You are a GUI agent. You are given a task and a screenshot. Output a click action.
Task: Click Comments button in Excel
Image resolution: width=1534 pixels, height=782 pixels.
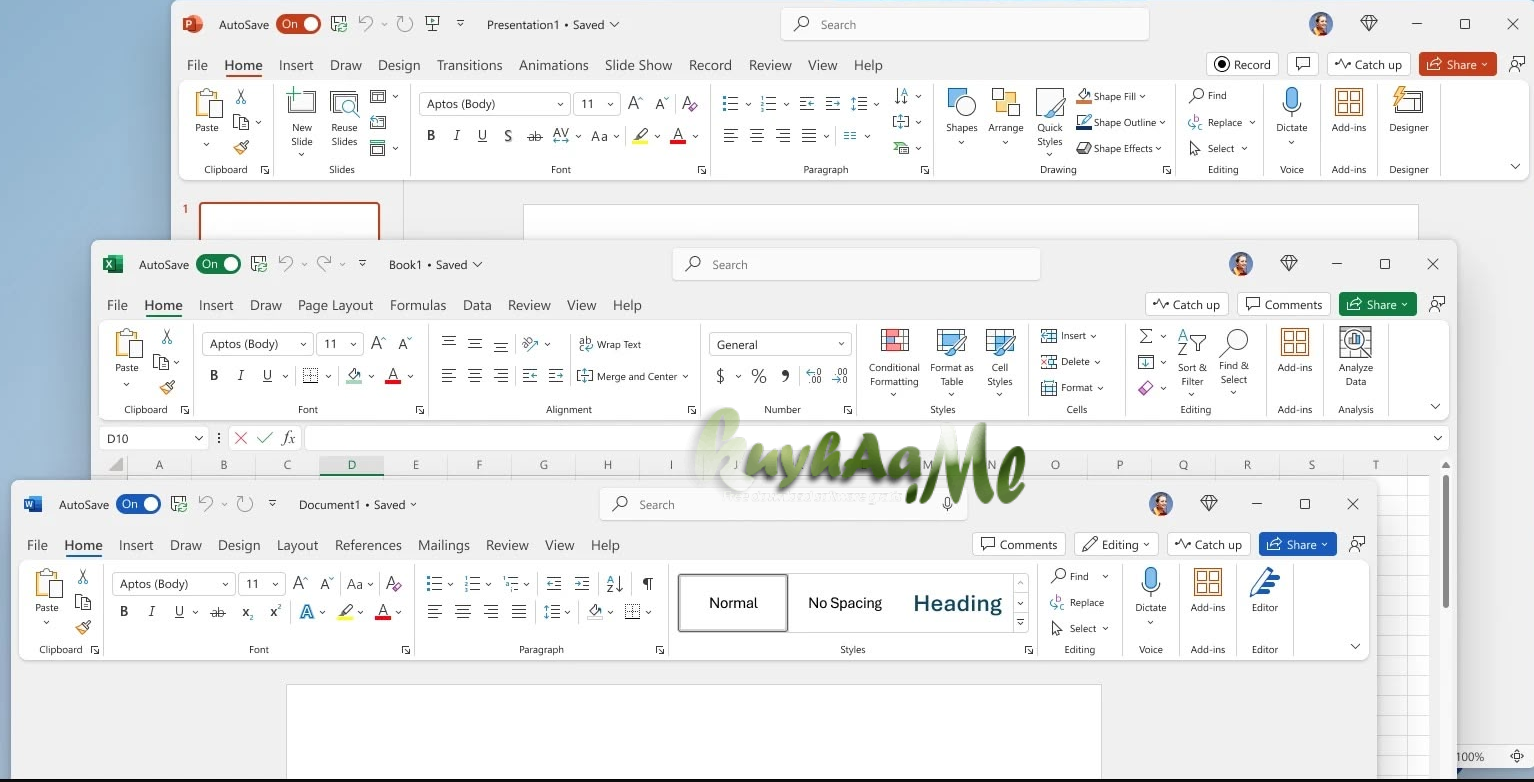coord(1283,304)
